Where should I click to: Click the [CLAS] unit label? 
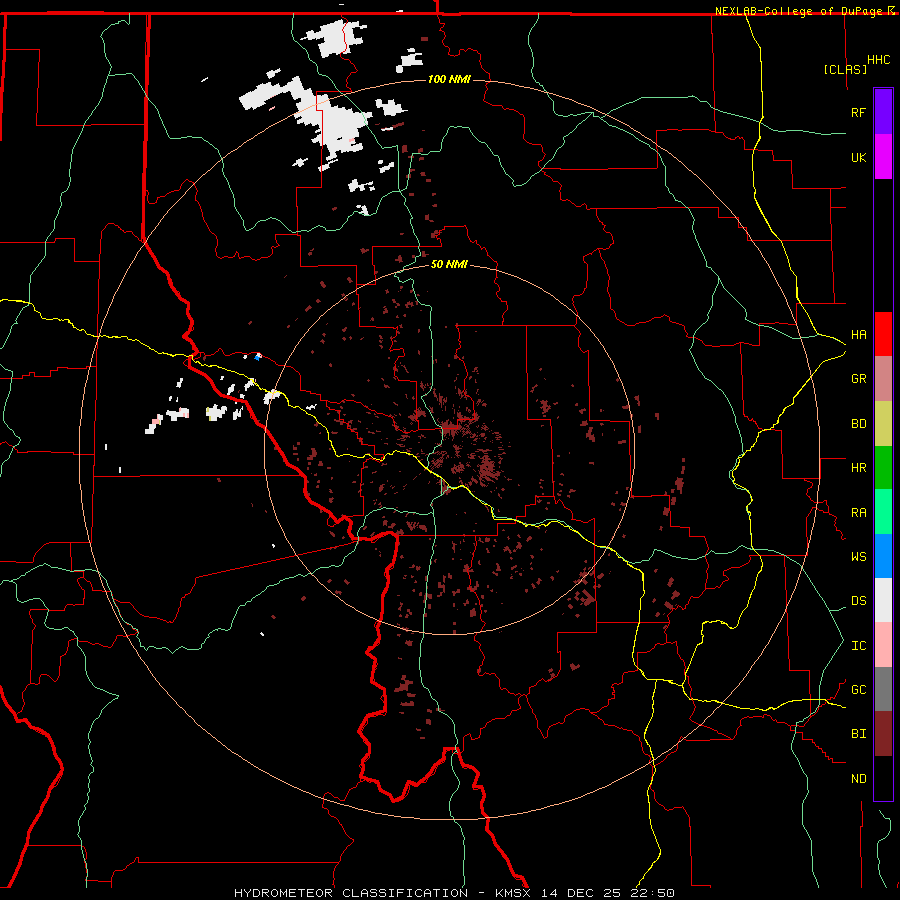click(845, 69)
